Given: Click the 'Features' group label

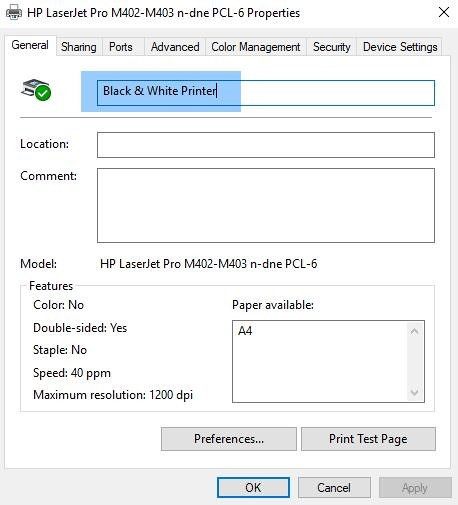Looking at the screenshot, I should 51,286.
